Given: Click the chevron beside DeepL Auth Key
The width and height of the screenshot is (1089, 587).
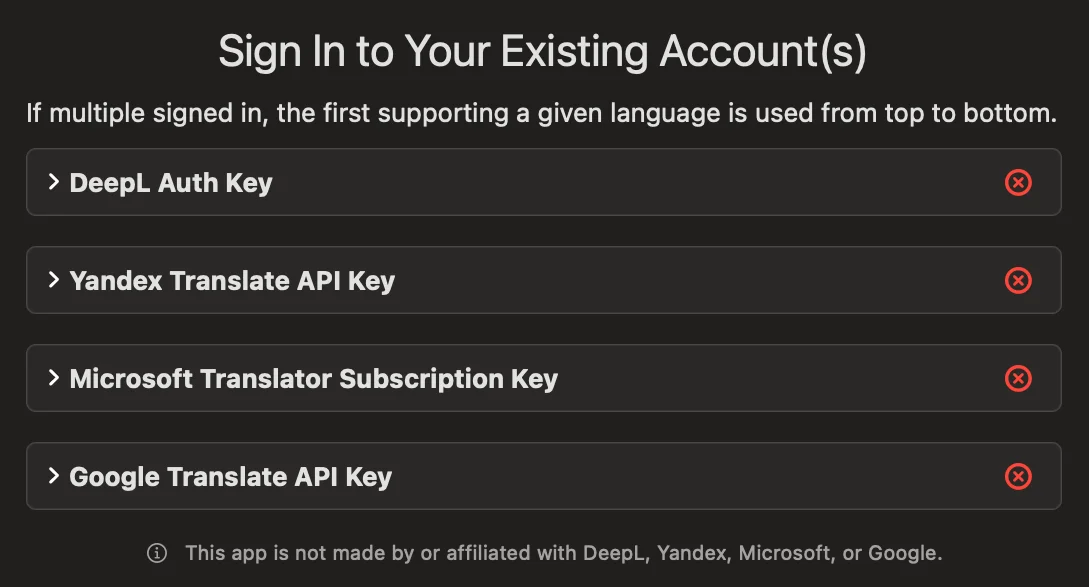Looking at the screenshot, I should 52,182.
